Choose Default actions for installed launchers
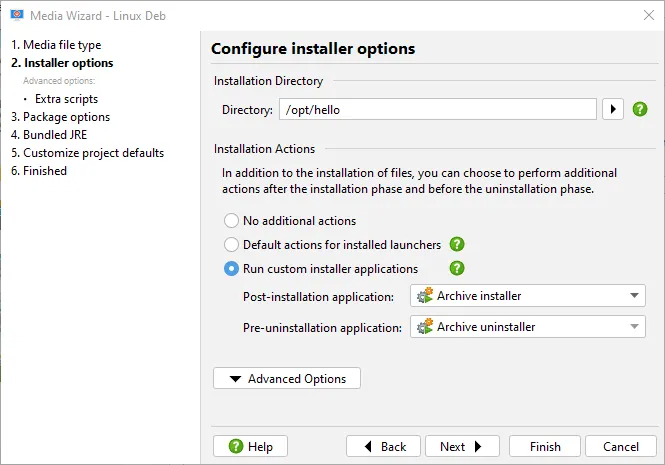The image size is (665, 465). click(x=231, y=244)
